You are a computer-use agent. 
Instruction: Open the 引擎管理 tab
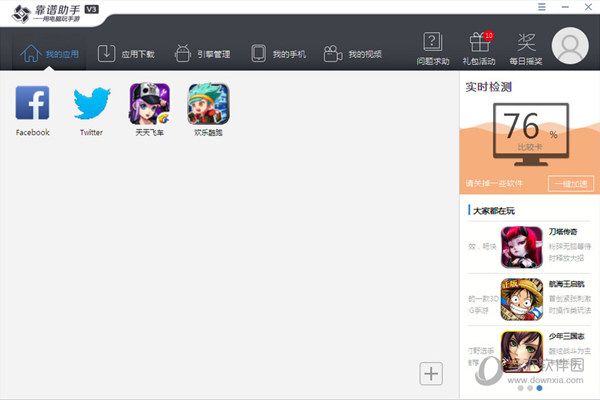(202, 53)
